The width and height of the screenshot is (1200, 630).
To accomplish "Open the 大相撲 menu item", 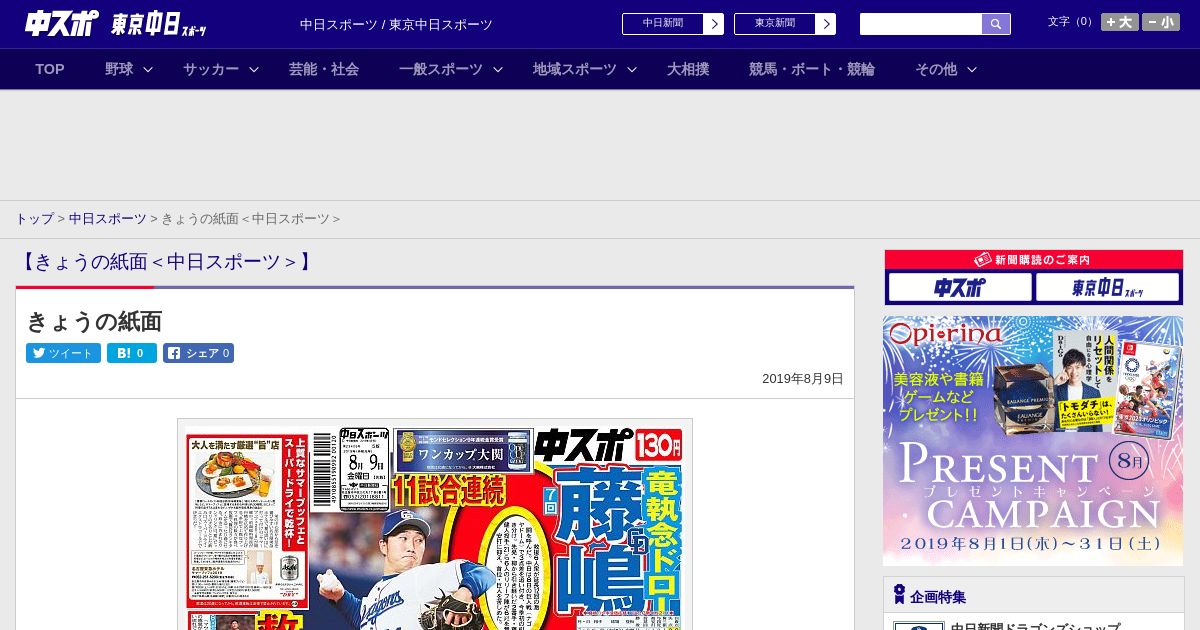I will (688, 69).
